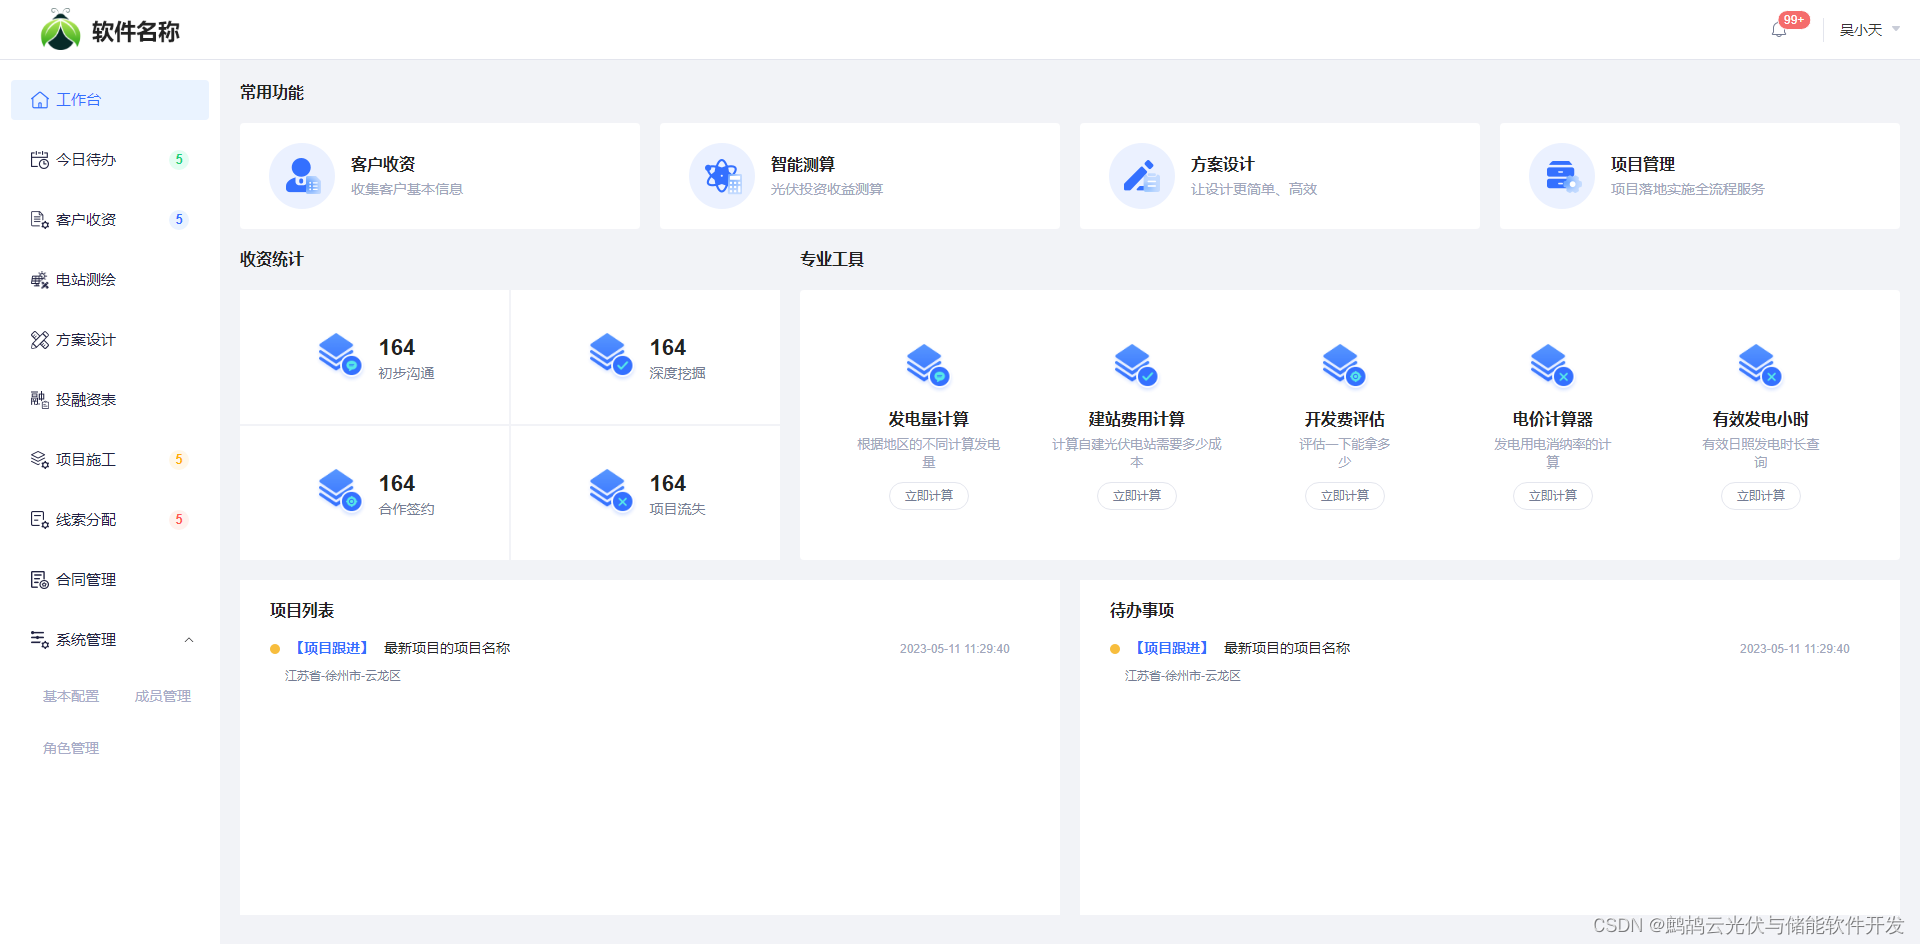Click the 线索分配 sidebar icon
1920x944 pixels.
tap(39, 520)
